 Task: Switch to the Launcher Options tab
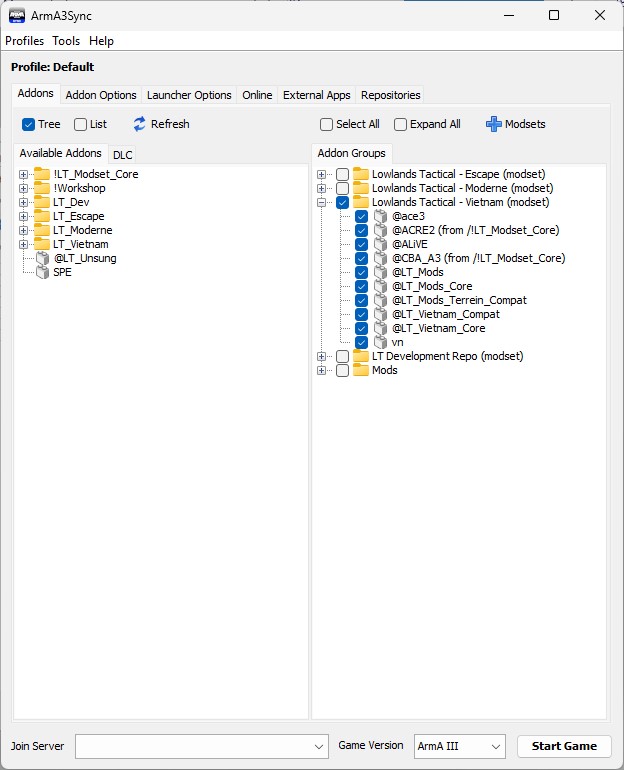pyautogui.click(x=189, y=95)
